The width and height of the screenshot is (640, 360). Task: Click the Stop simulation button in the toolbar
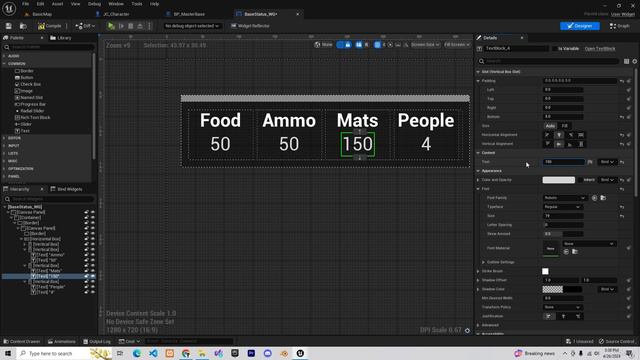tap(131, 26)
